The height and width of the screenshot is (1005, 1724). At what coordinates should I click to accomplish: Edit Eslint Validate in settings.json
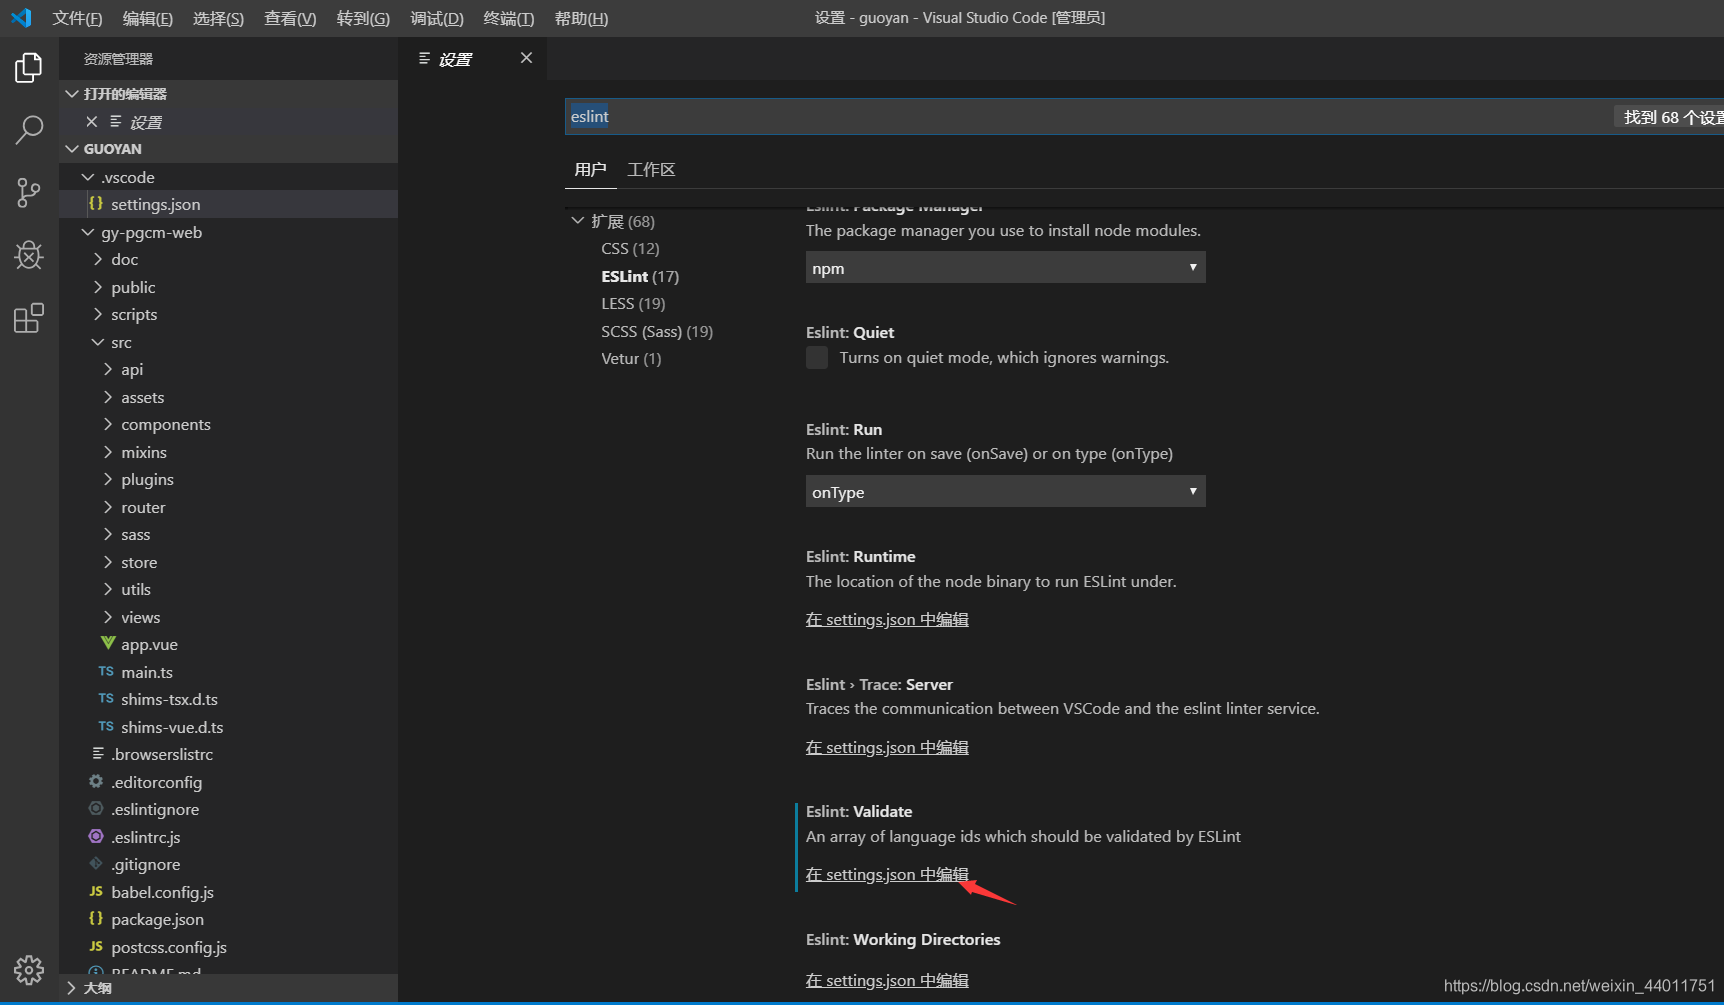(x=887, y=875)
